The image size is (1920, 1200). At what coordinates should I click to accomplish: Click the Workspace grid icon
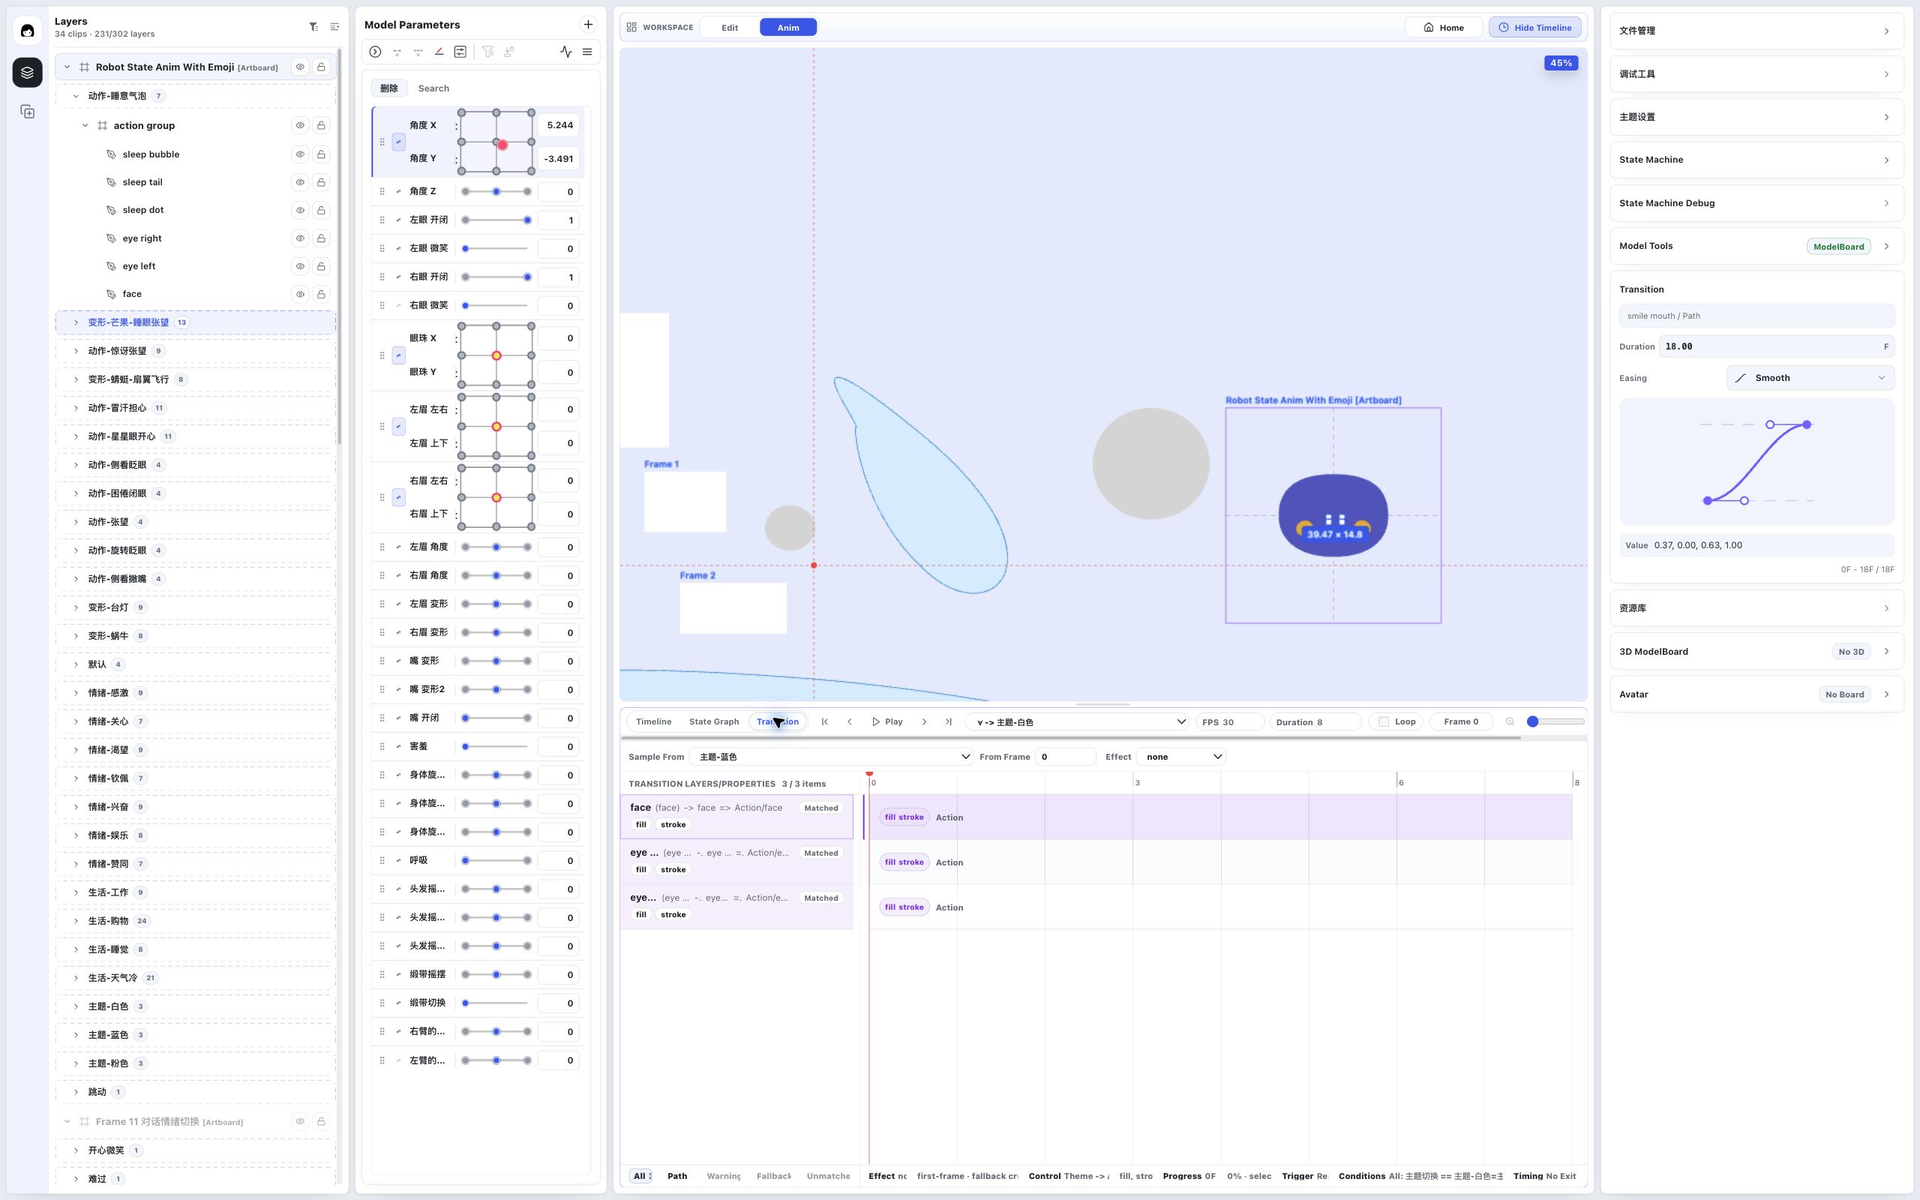(x=631, y=27)
